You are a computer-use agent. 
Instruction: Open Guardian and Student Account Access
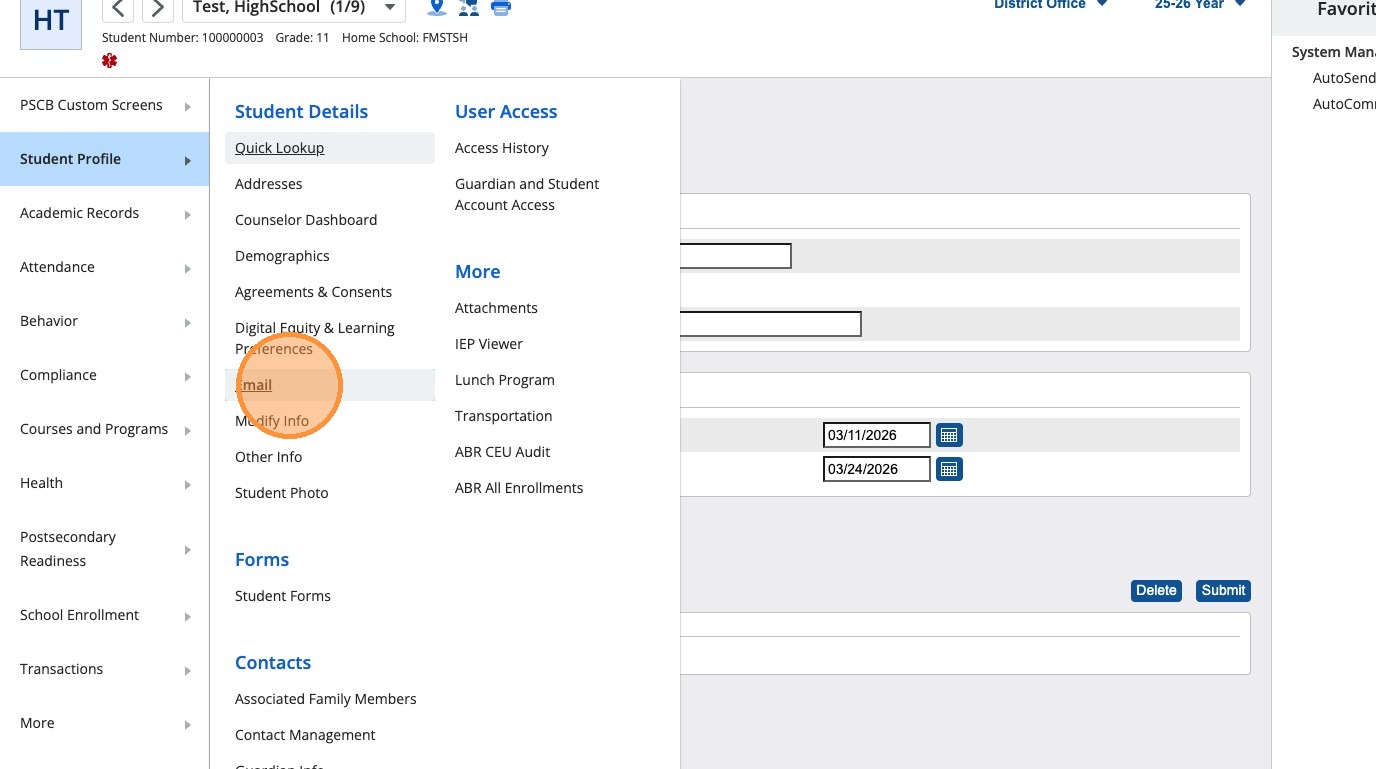tap(527, 194)
